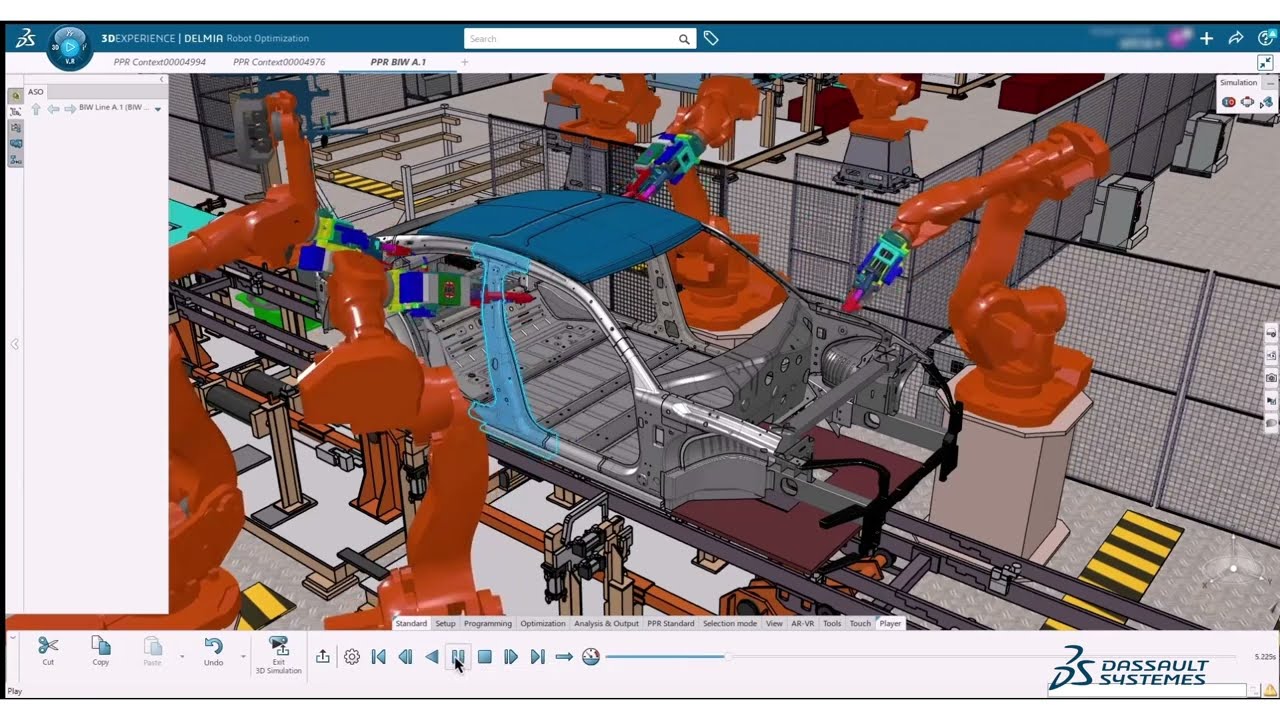Collapse the ASO side panel chevron

162,79
